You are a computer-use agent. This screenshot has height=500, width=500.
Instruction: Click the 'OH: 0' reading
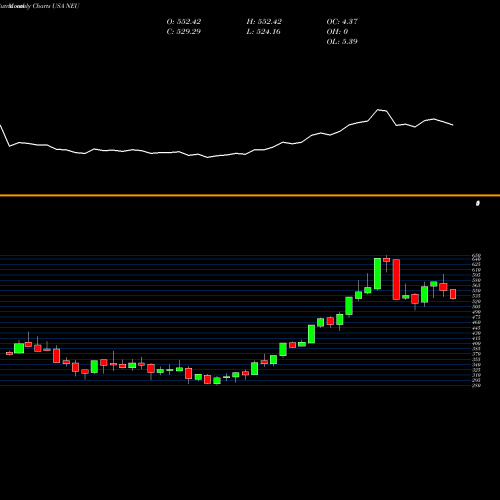tap(337, 31)
